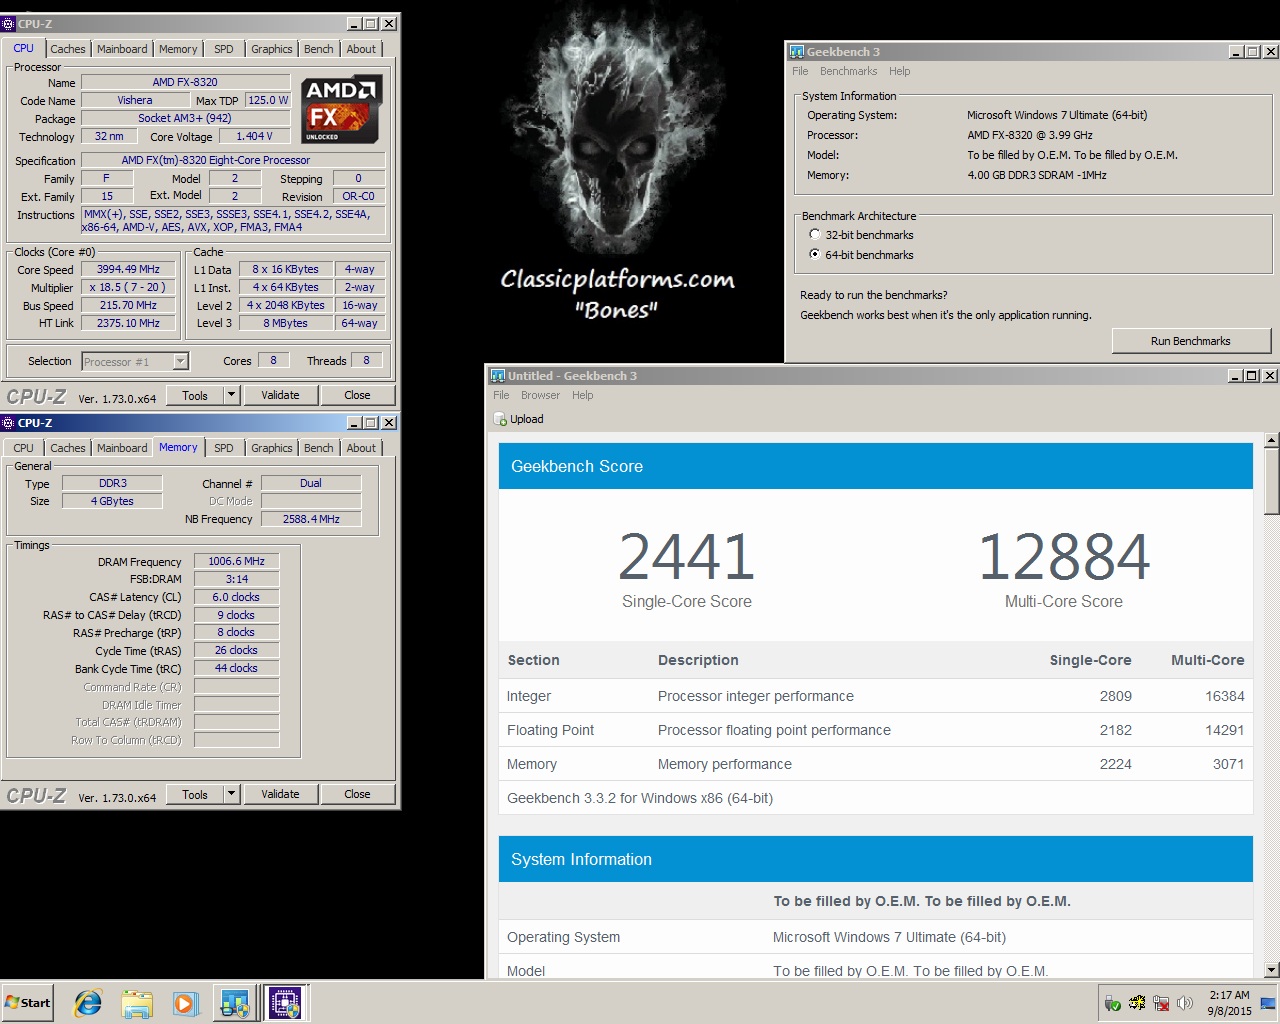Click CAS# Latency value 6.0 clocks
The width and height of the screenshot is (1280, 1024).
click(236, 597)
